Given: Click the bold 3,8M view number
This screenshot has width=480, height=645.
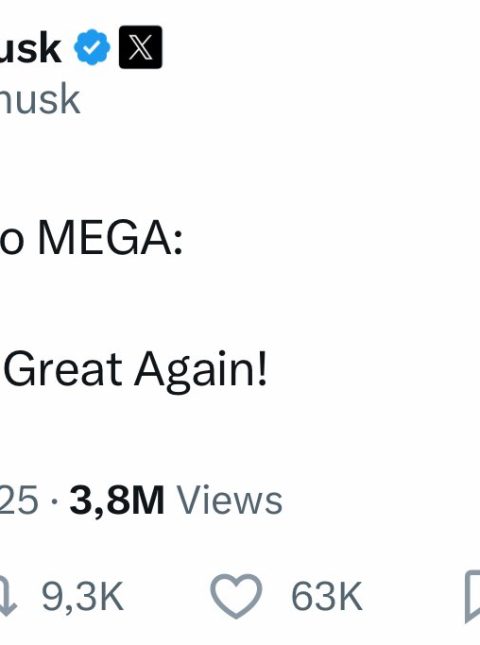Looking at the screenshot, I should 117,501.
